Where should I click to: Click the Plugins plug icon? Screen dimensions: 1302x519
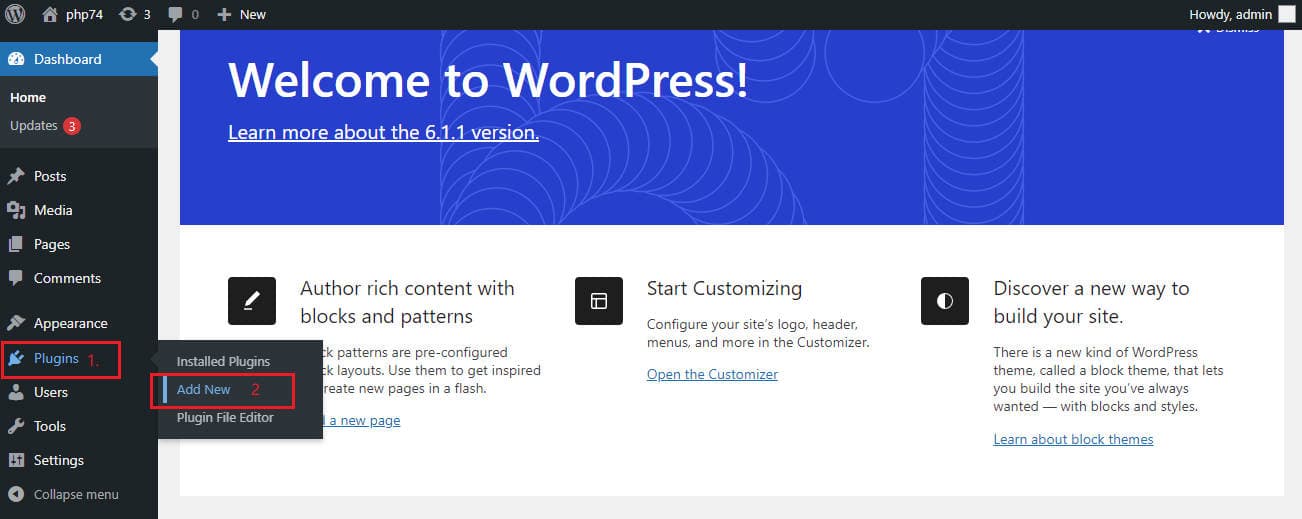pos(16,358)
